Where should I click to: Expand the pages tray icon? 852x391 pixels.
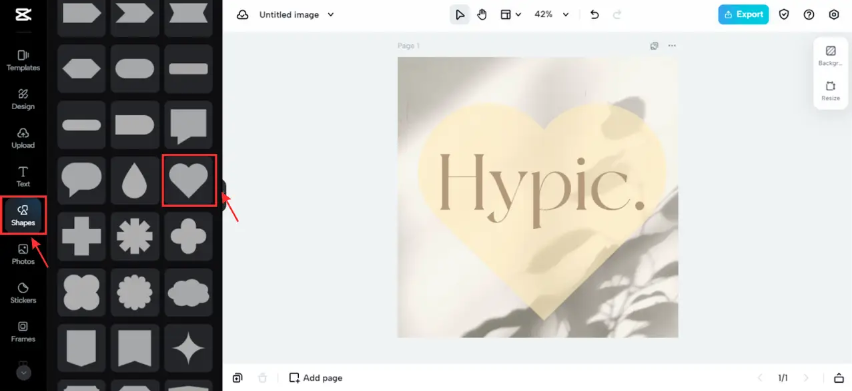click(838, 377)
